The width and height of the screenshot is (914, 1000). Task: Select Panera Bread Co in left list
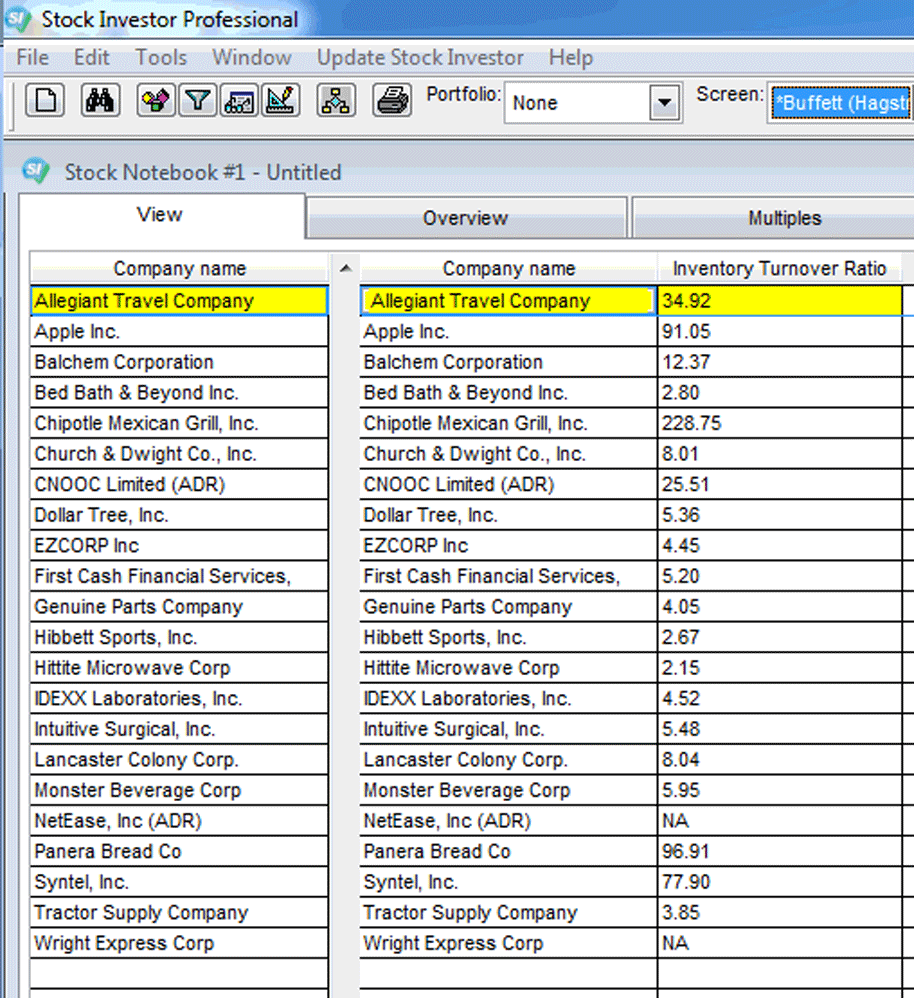pos(179,852)
